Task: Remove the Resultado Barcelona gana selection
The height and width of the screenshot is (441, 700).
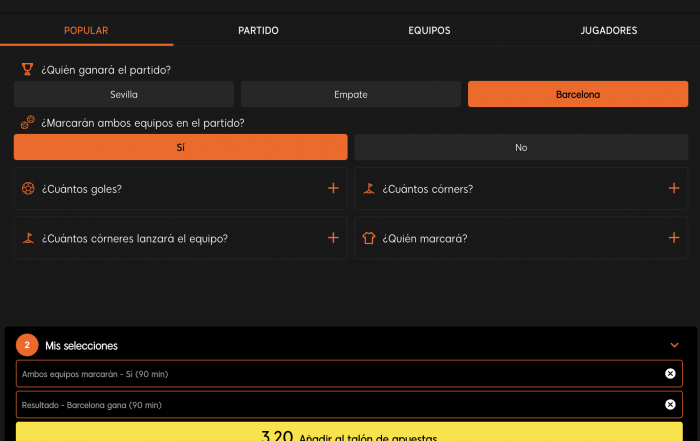Action: click(670, 404)
